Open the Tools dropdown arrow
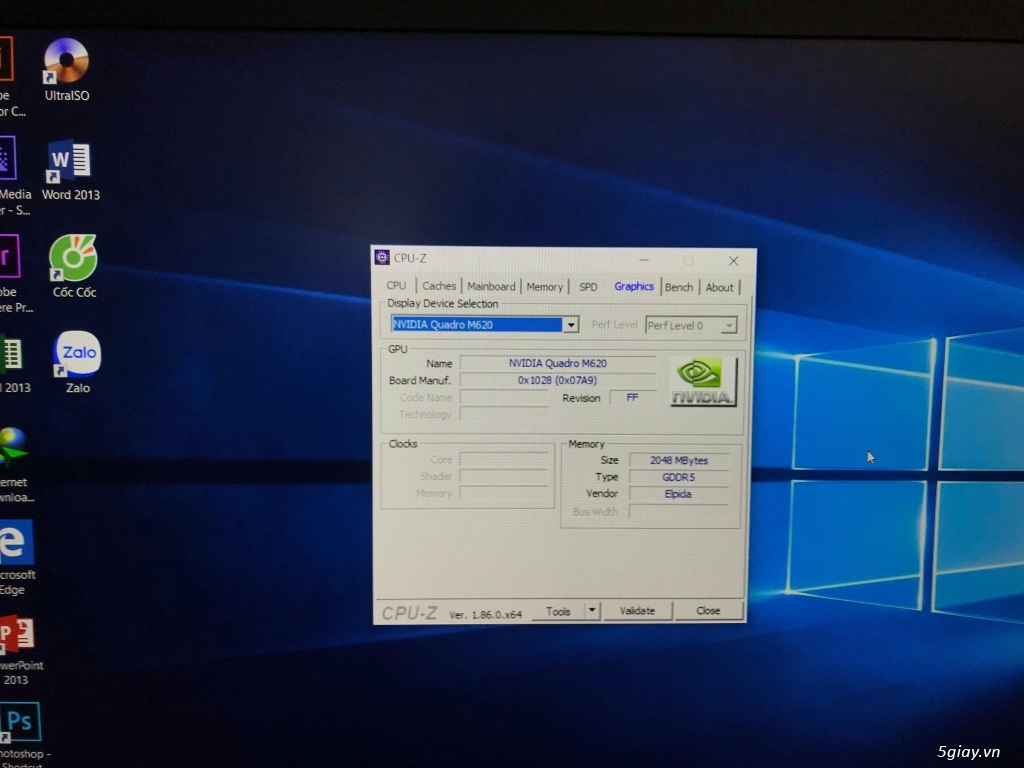 tap(592, 611)
